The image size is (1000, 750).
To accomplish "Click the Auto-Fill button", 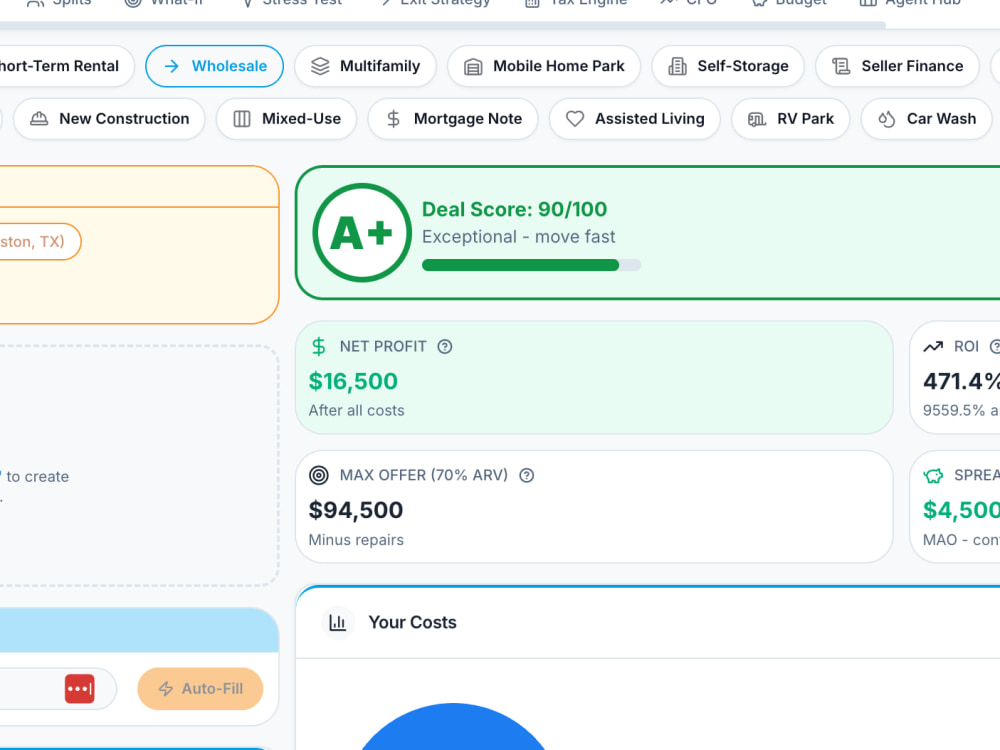I will click(200, 689).
